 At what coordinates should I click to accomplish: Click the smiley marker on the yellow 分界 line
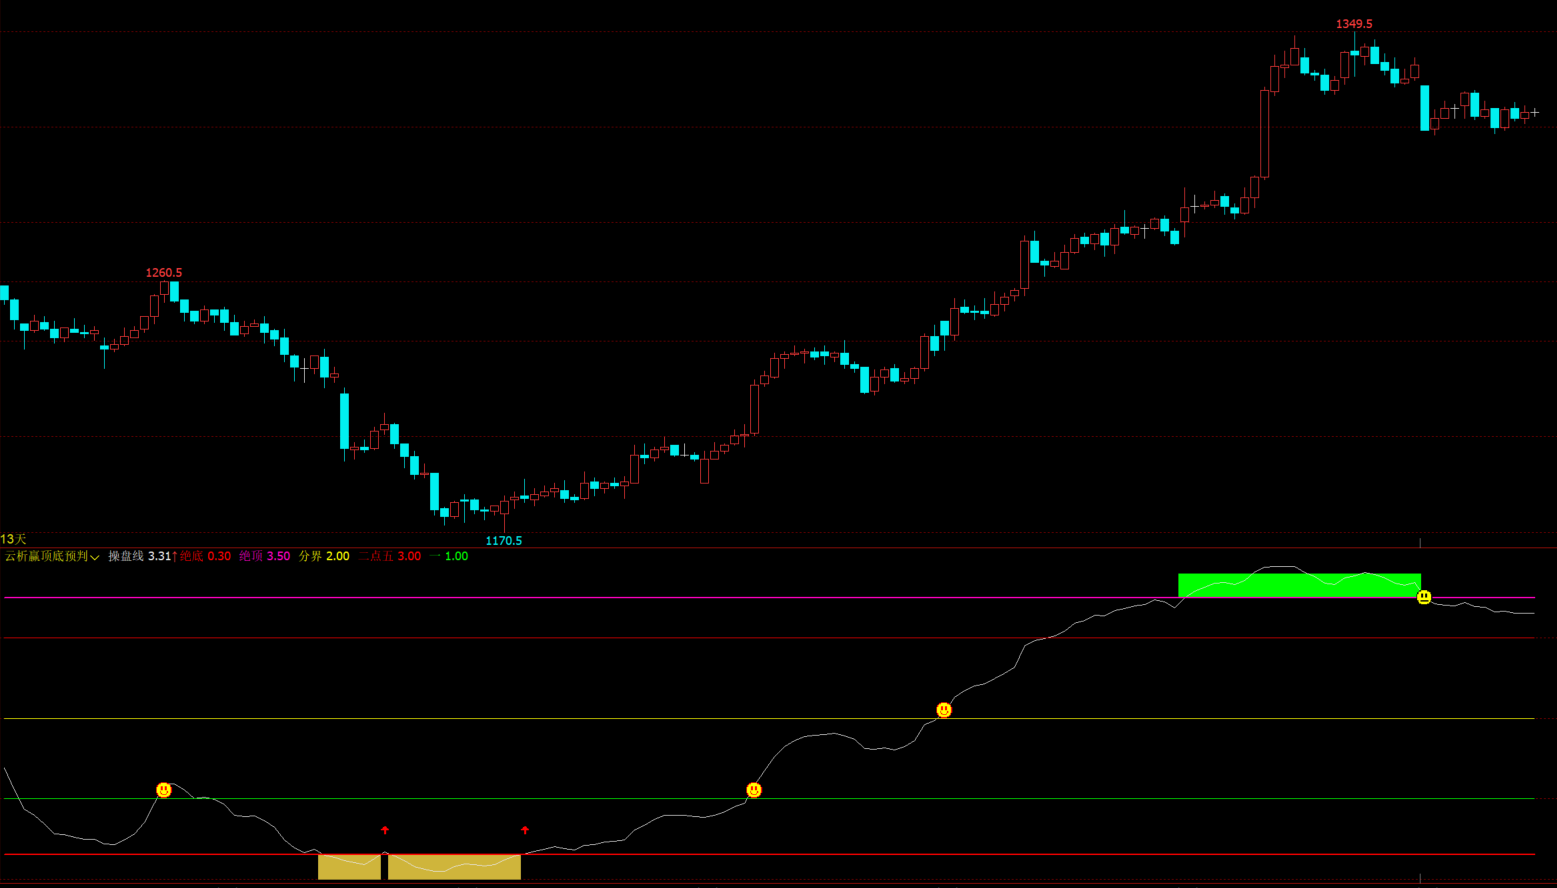[944, 710]
